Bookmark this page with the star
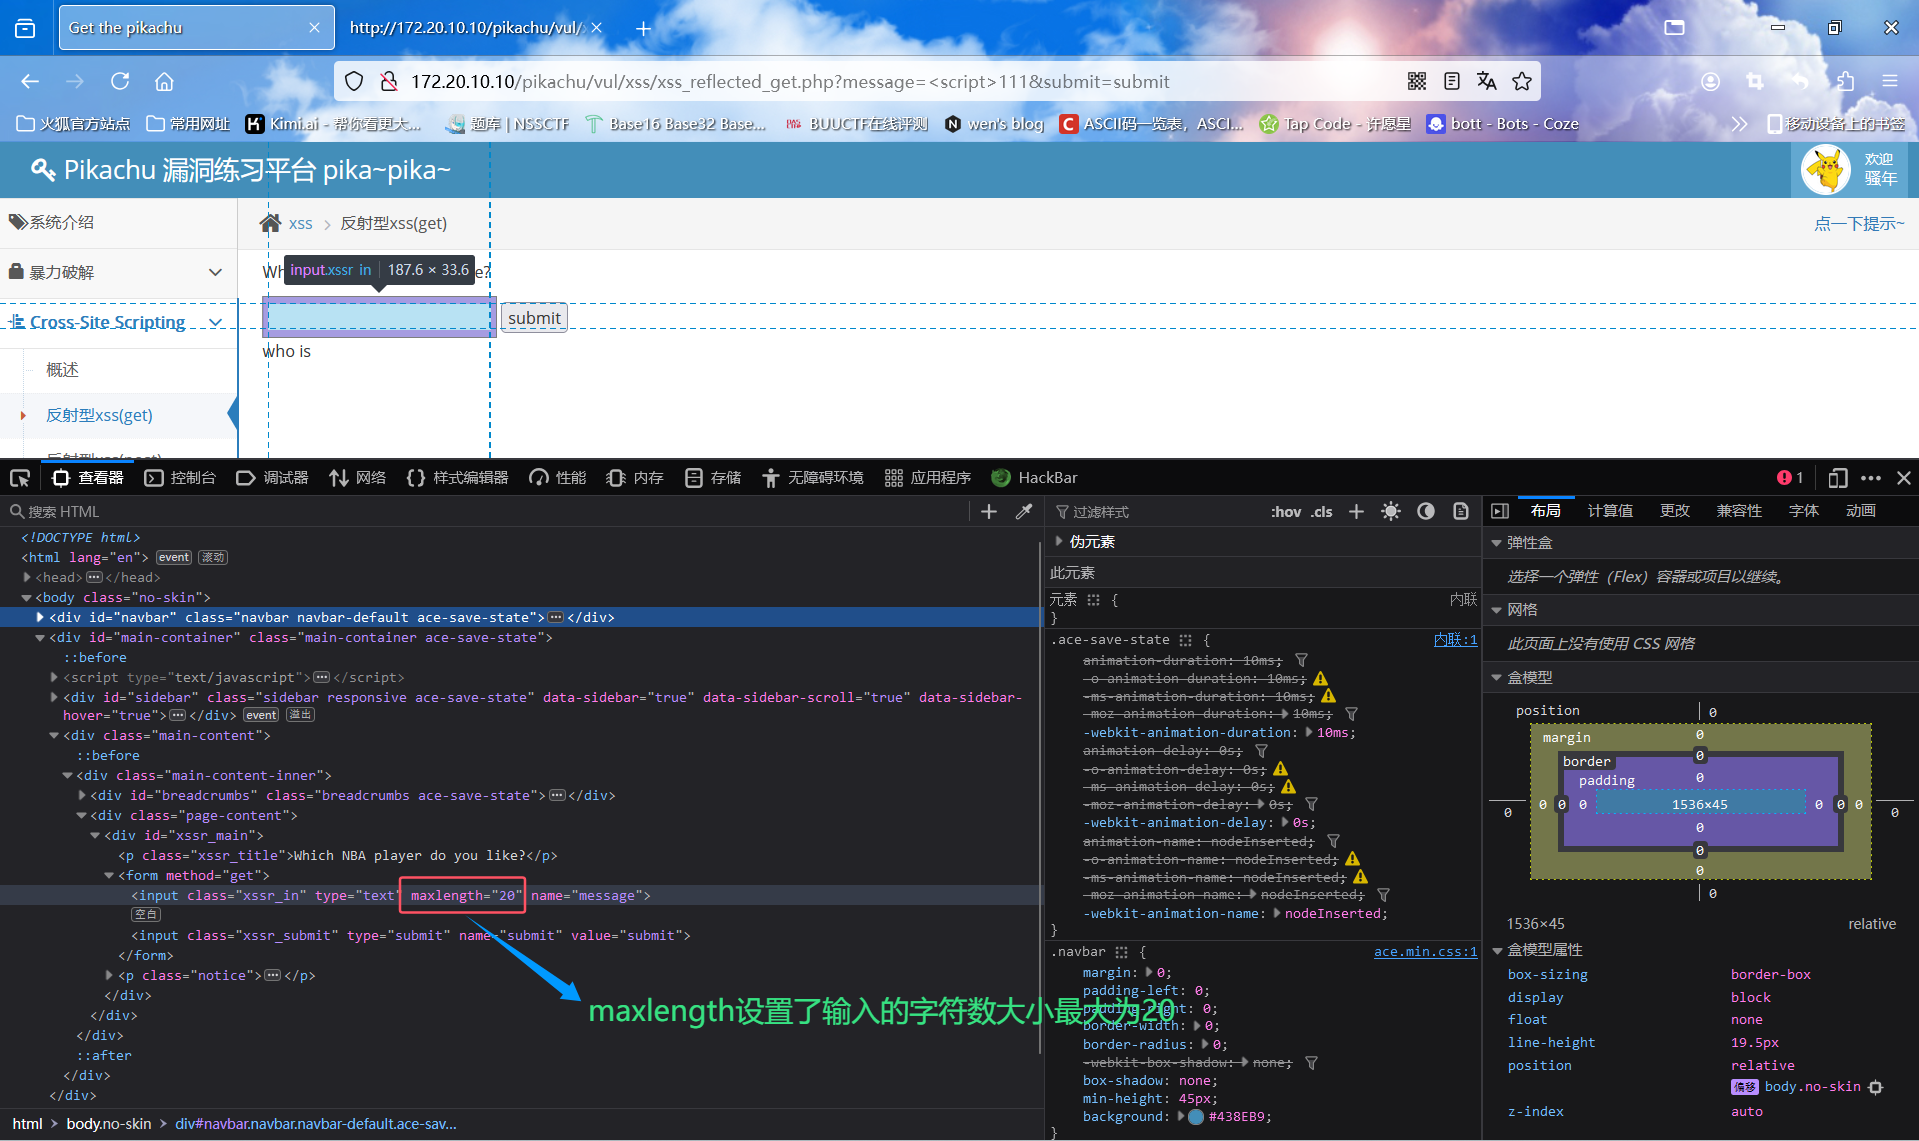 [x=1522, y=81]
